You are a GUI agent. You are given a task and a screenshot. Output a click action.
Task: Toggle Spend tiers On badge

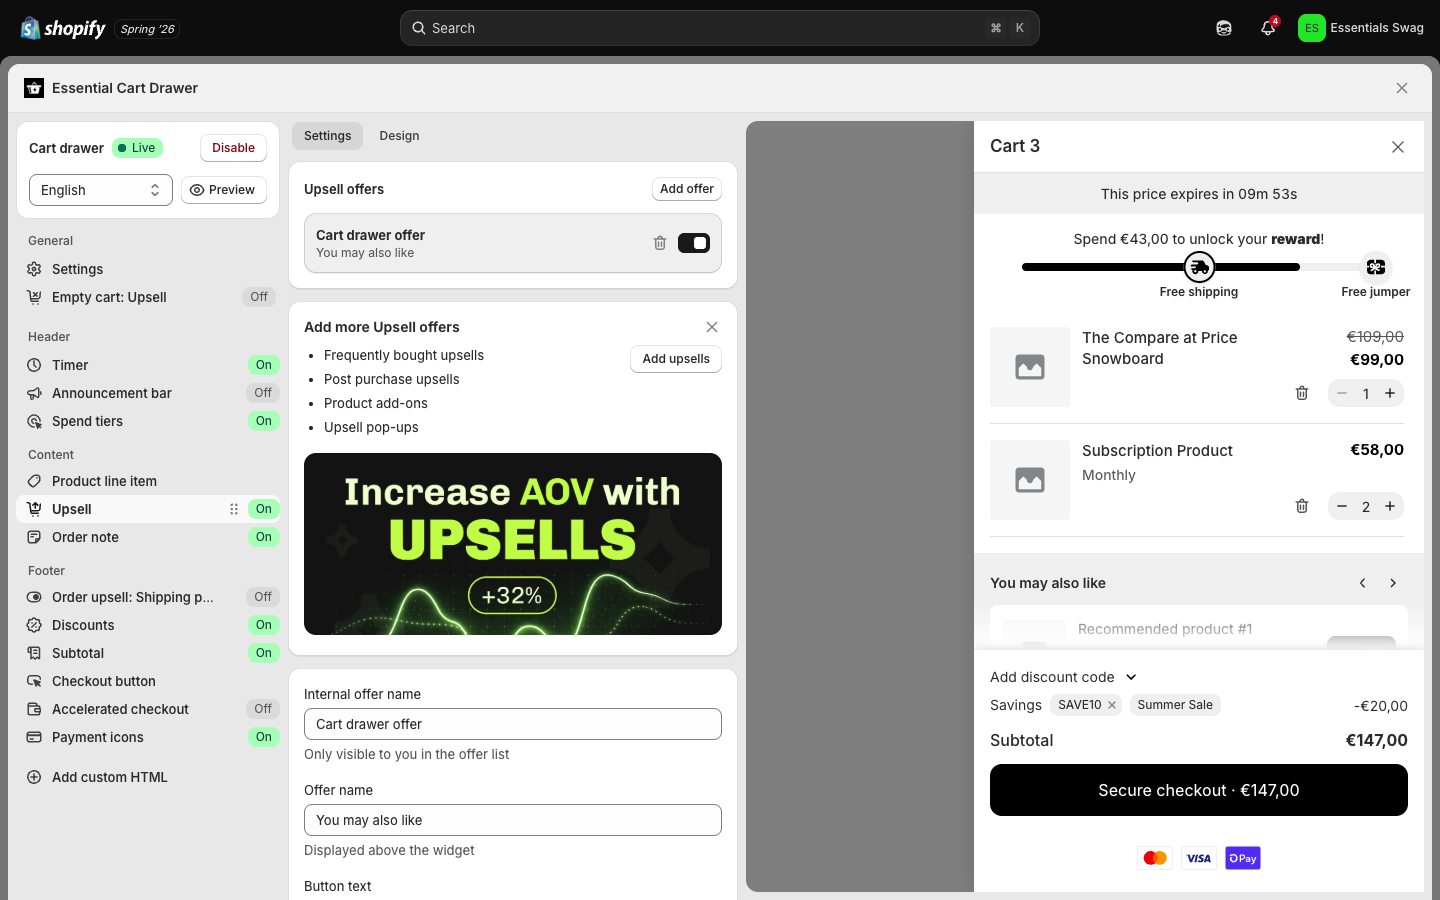(263, 421)
